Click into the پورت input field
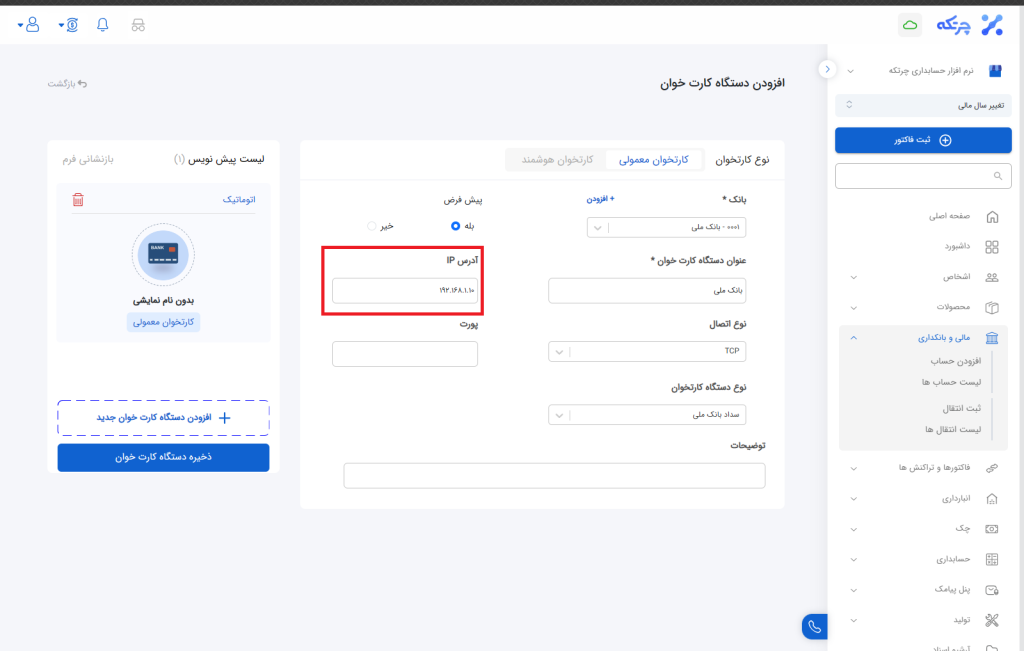 coord(405,354)
